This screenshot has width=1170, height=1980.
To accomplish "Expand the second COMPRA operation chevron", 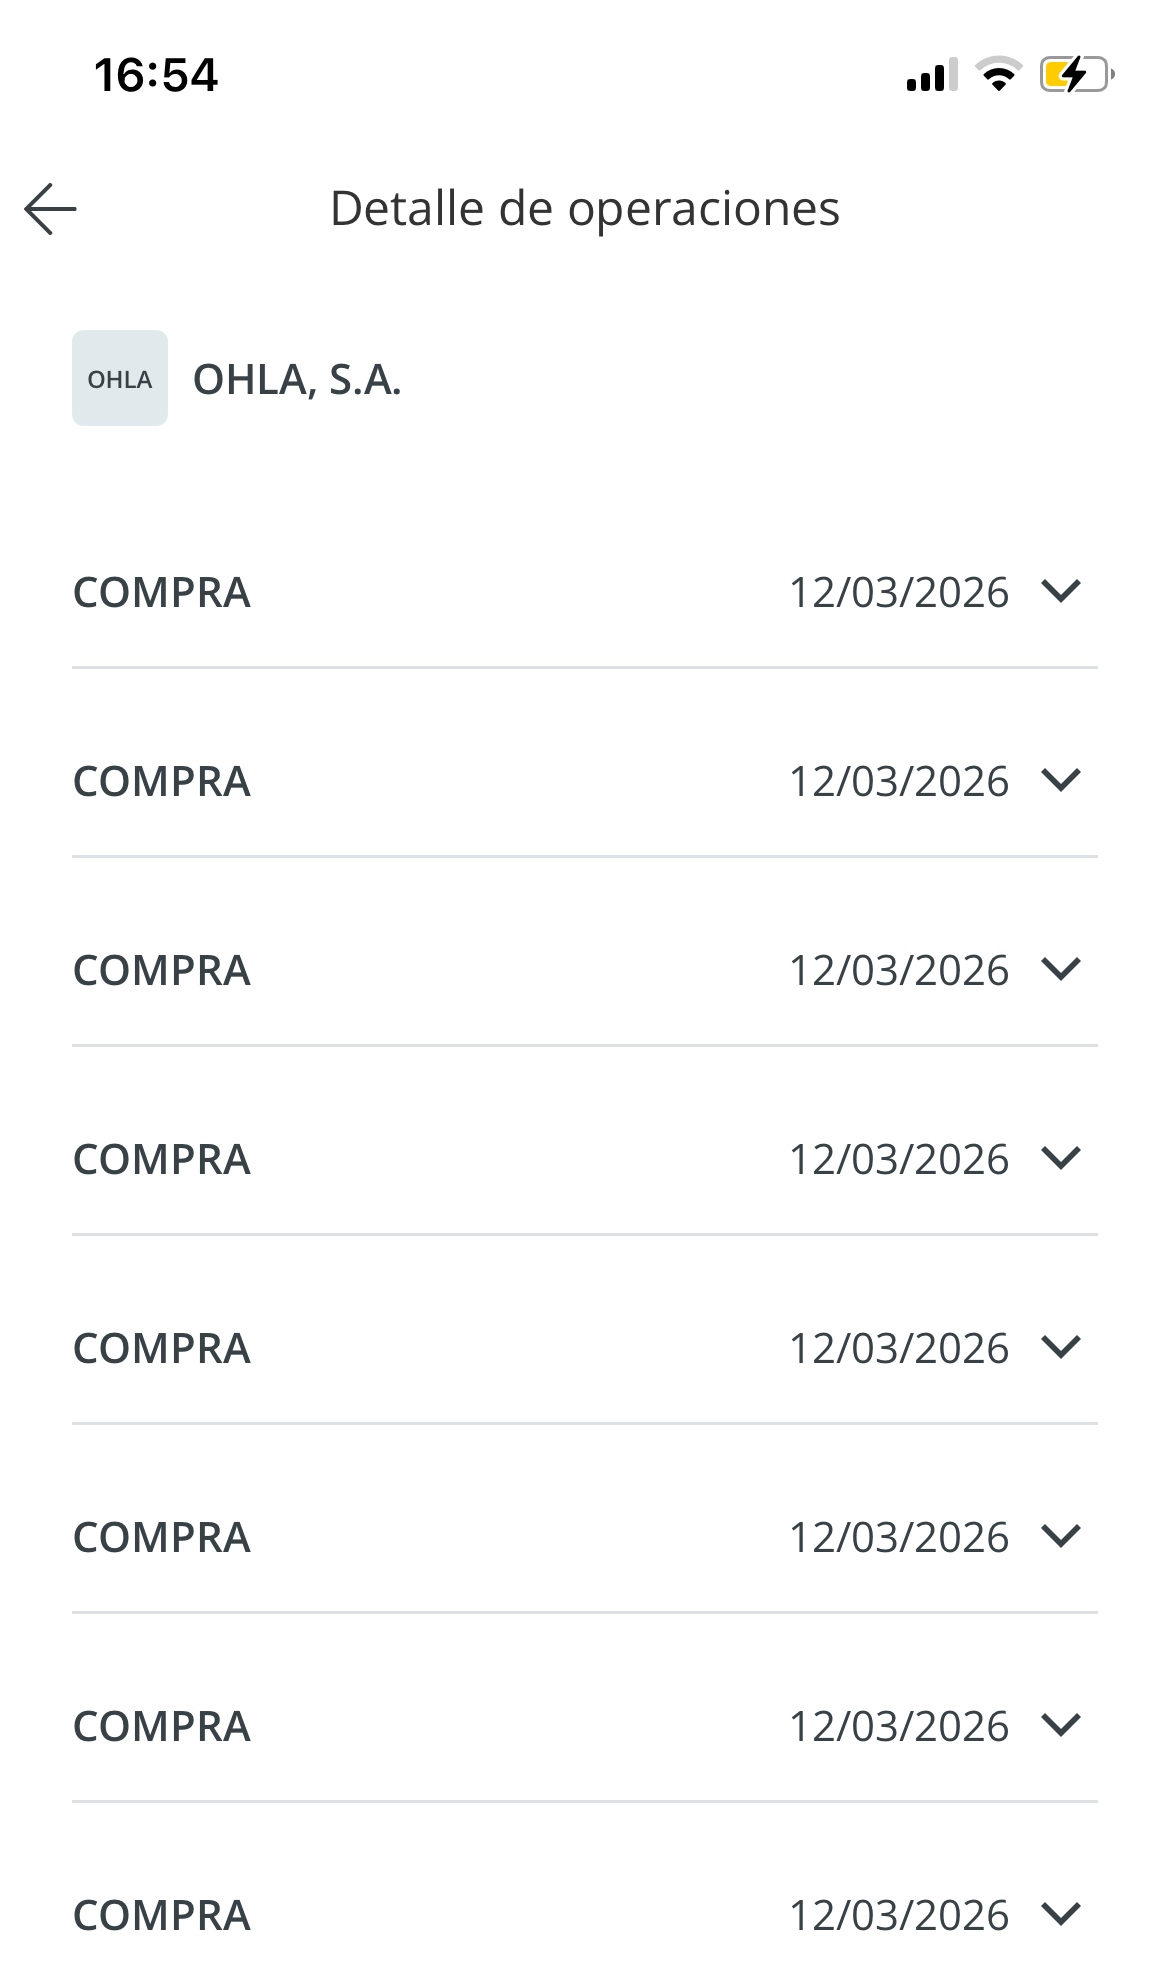I will point(1061,780).
